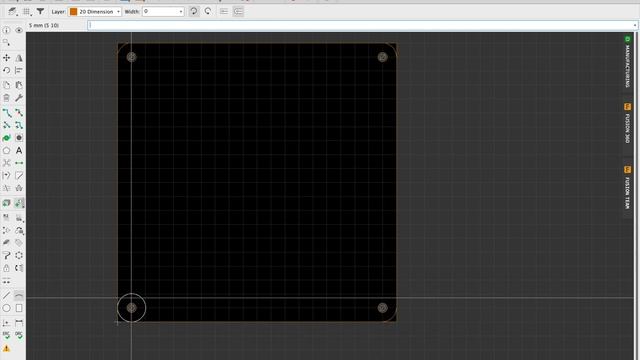Select the Paste tool
The height and width of the screenshot is (360, 640).
point(19,85)
